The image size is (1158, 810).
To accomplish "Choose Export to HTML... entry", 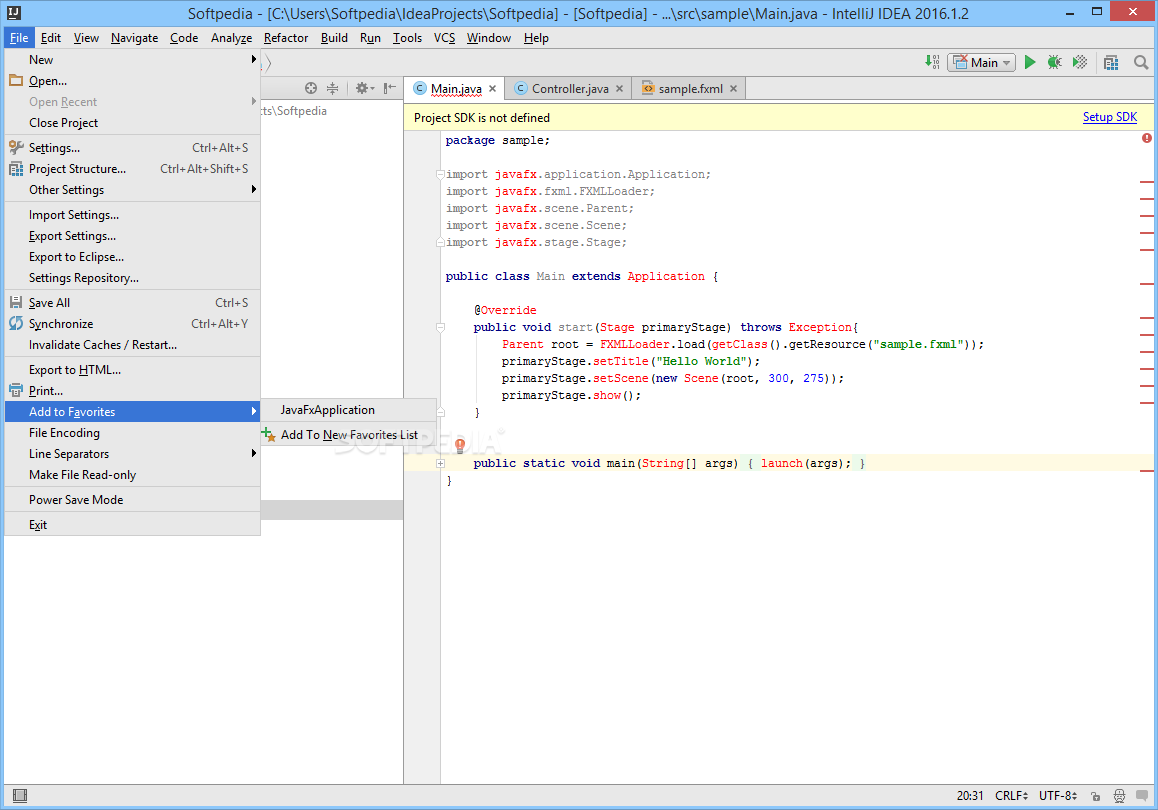I will click(133, 370).
